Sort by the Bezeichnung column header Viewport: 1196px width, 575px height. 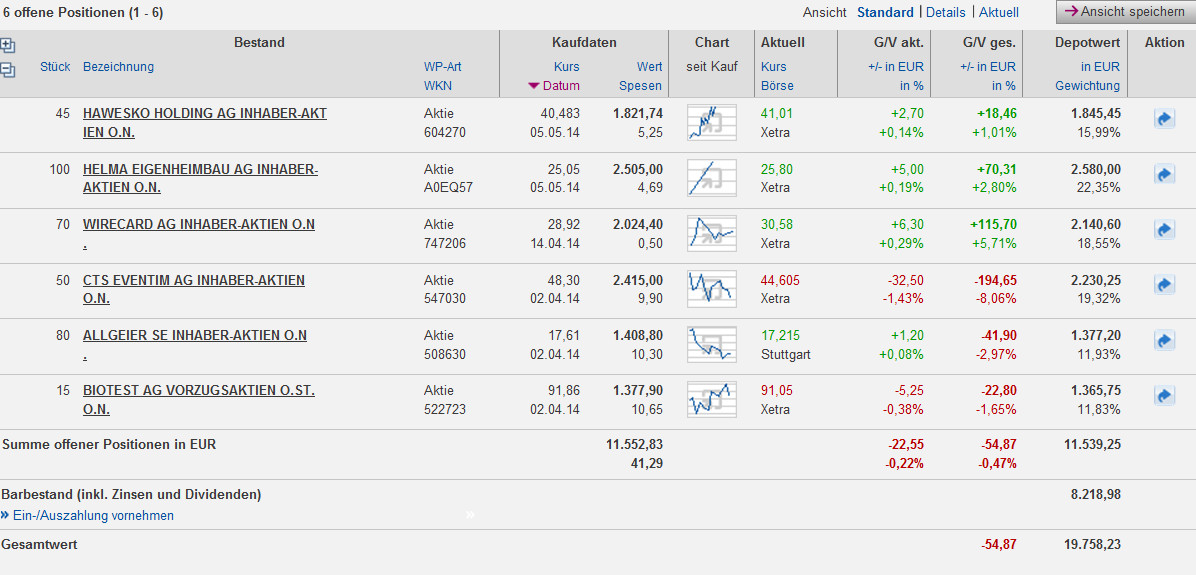[x=118, y=67]
